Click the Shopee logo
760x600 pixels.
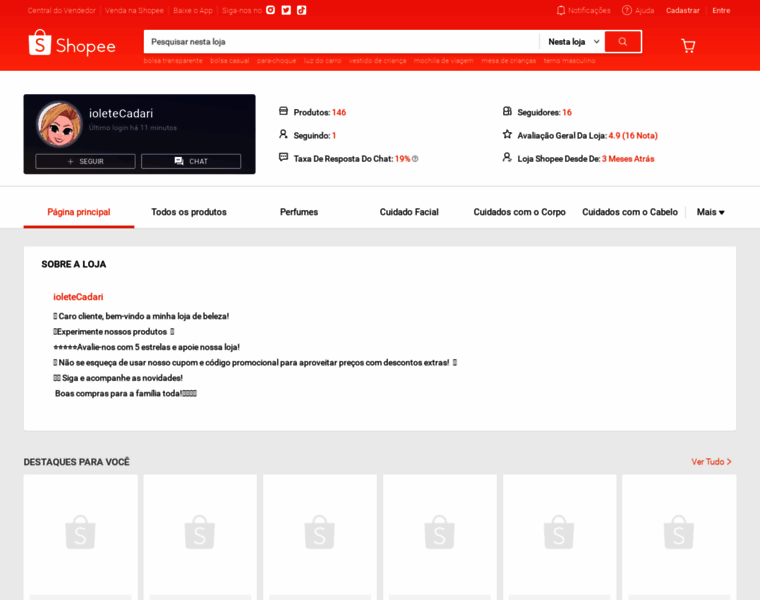coord(72,44)
